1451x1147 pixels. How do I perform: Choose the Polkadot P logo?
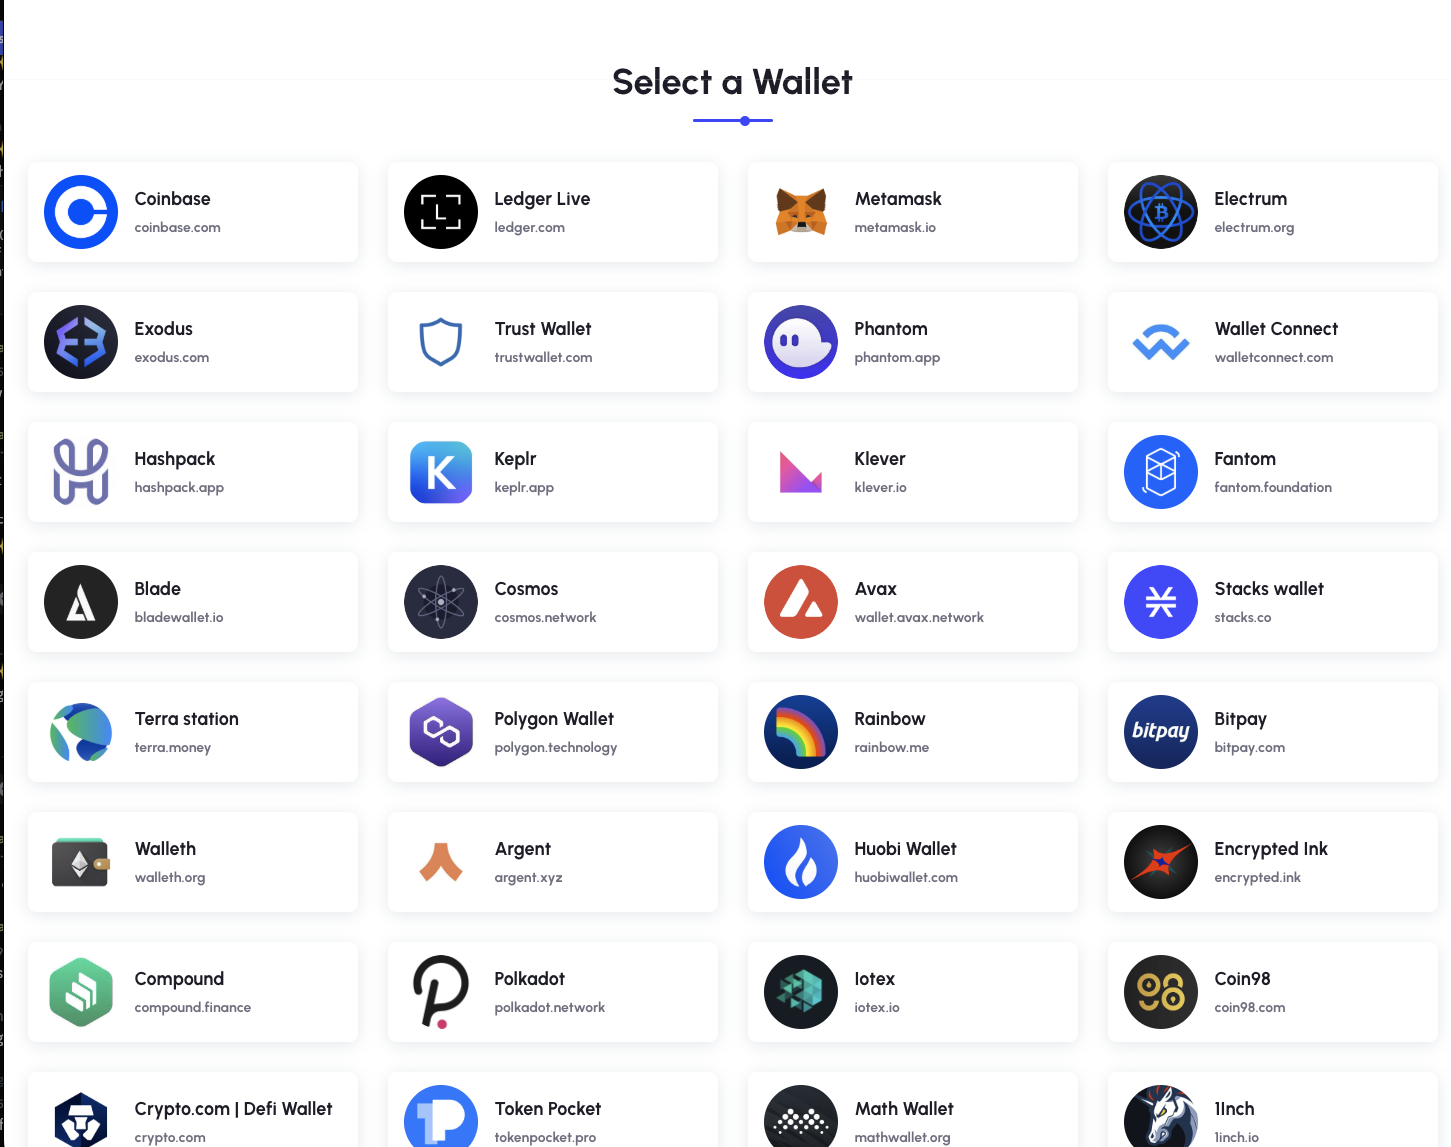click(441, 992)
